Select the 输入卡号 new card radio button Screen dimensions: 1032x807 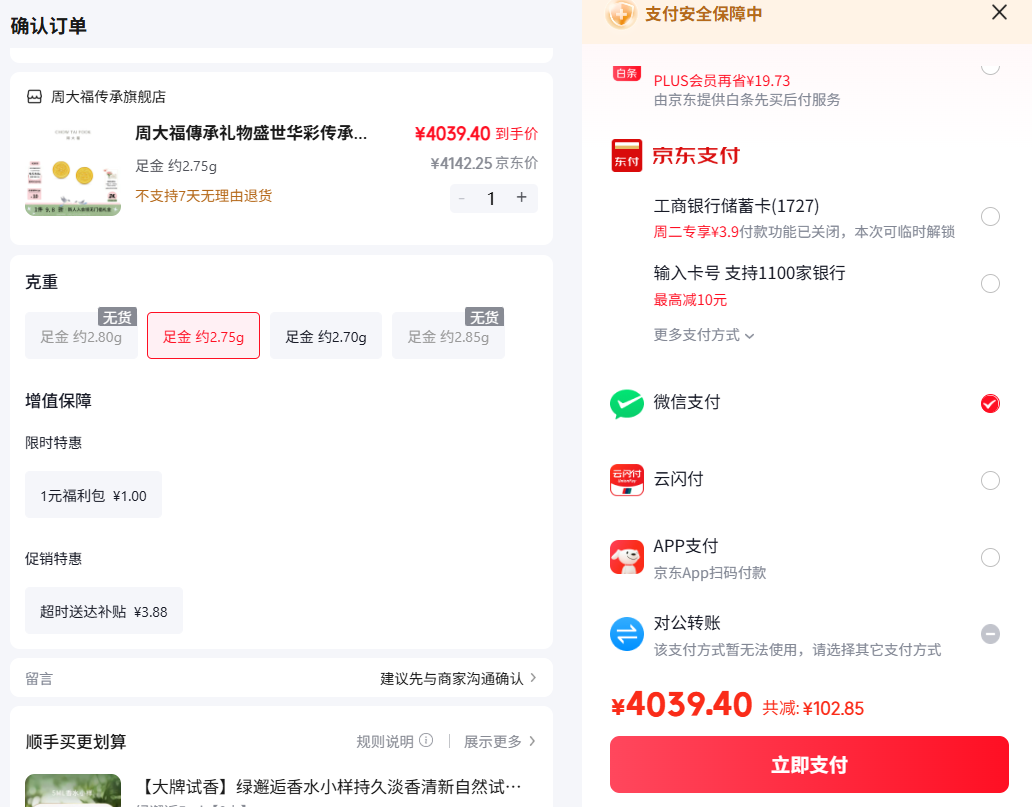pos(990,284)
